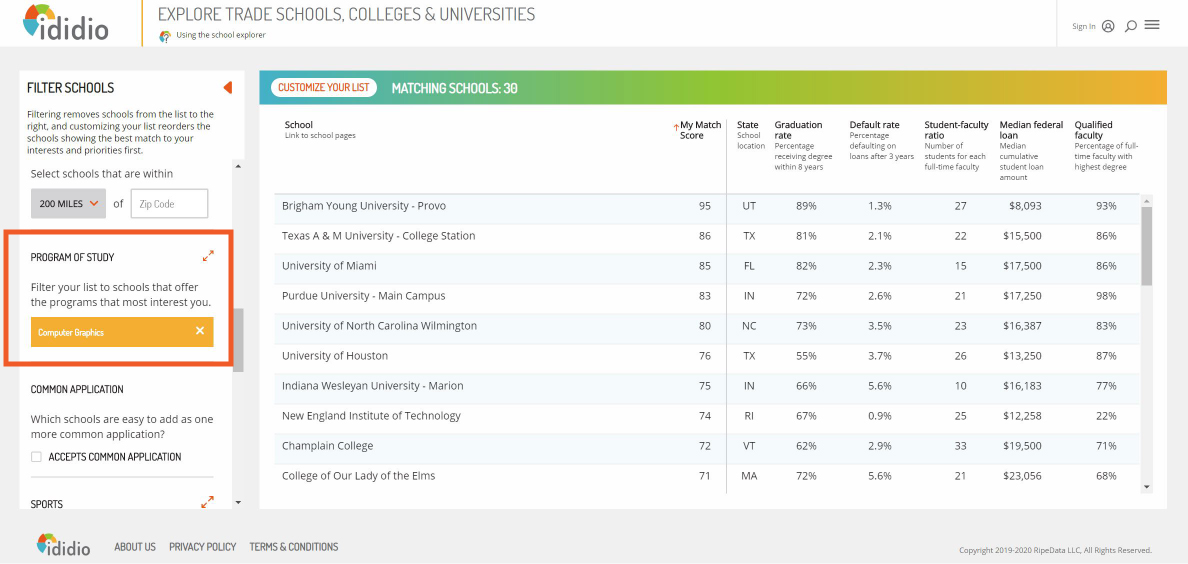
Task: Click the footer Ididio logo
Action: (63, 545)
